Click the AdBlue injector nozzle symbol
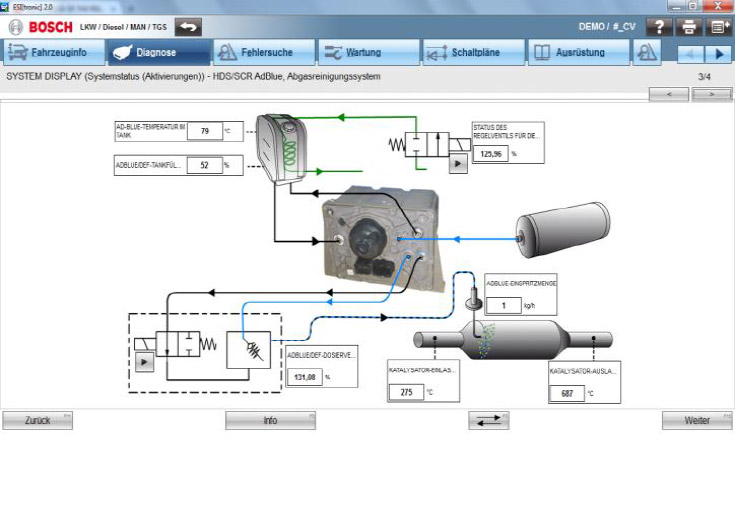The image size is (735, 515). 474,301
